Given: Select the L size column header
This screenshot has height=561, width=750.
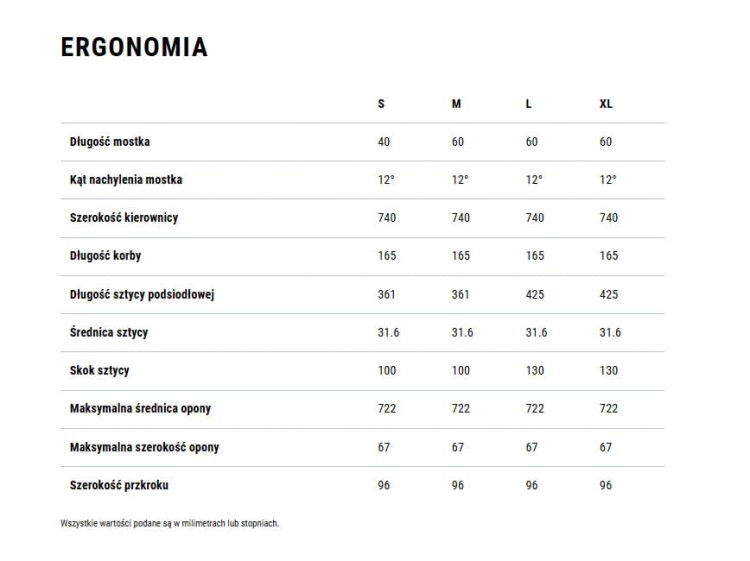Looking at the screenshot, I should (x=529, y=104).
